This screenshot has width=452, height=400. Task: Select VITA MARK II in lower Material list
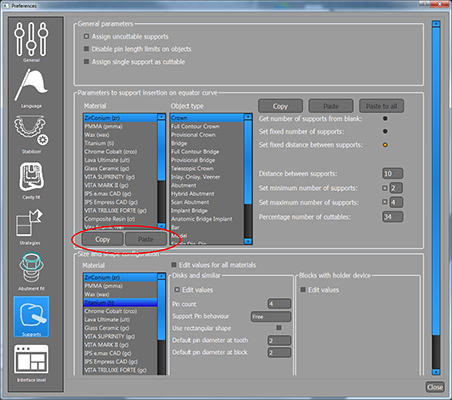point(120,345)
